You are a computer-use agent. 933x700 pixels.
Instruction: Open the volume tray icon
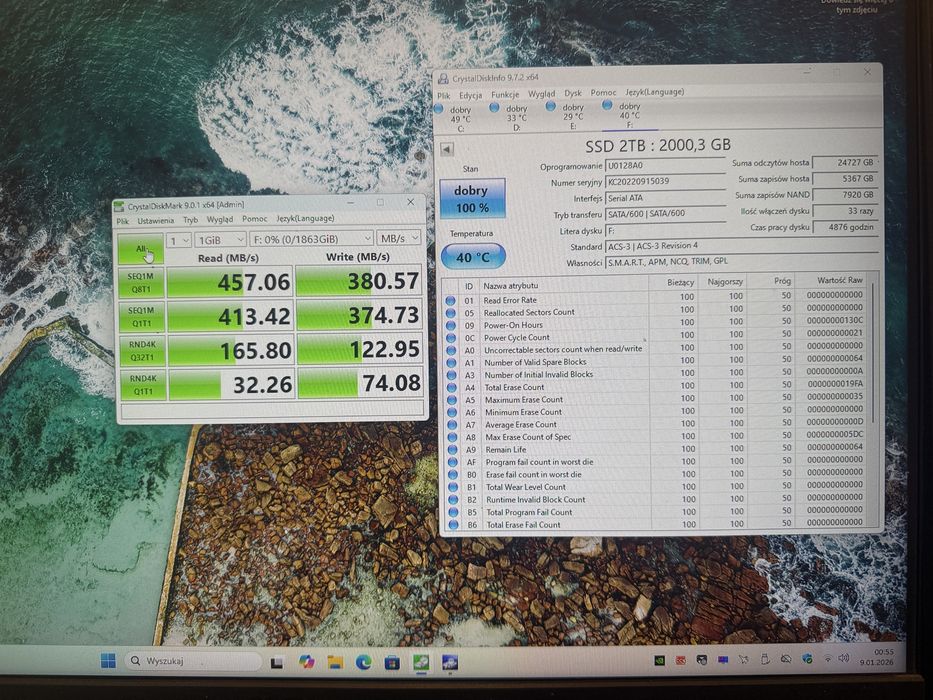pos(843,658)
